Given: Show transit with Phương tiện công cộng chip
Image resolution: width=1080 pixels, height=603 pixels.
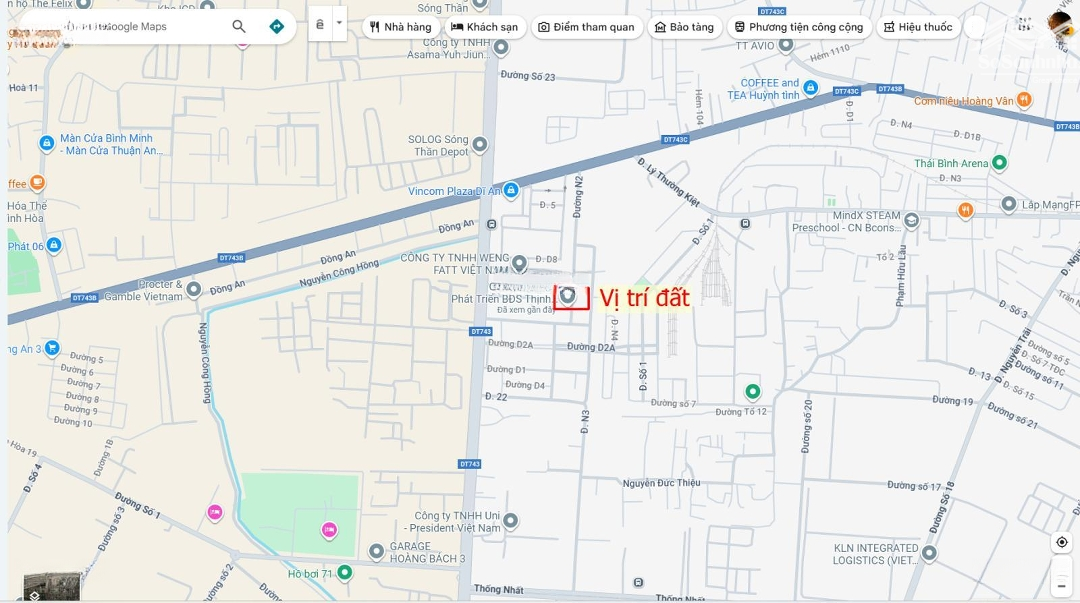Looking at the screenshot, I should click(800, 27).
